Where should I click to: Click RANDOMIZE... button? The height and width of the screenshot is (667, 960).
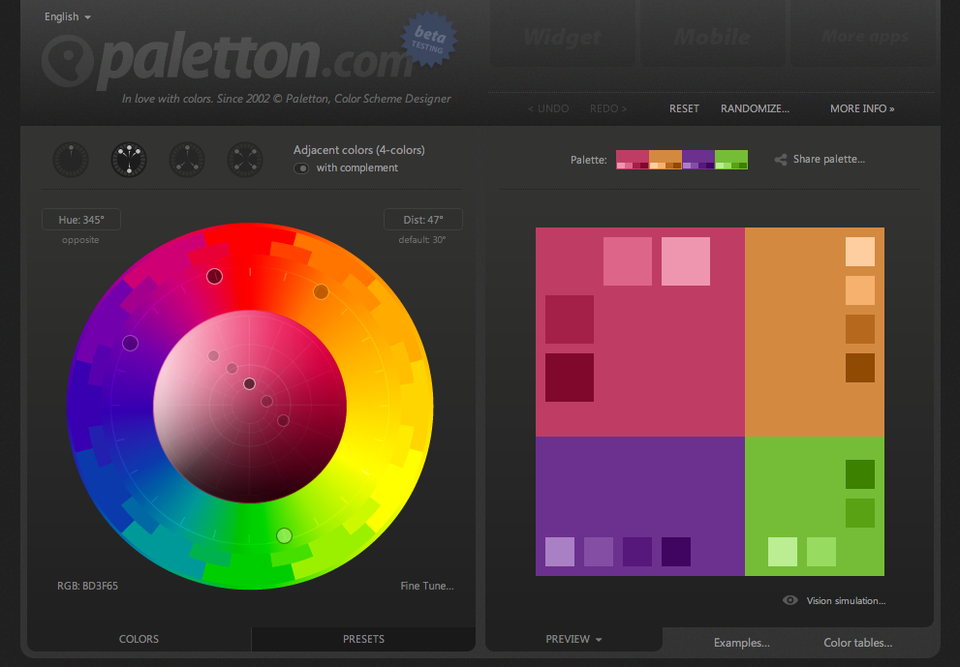[x=755, y=108]
